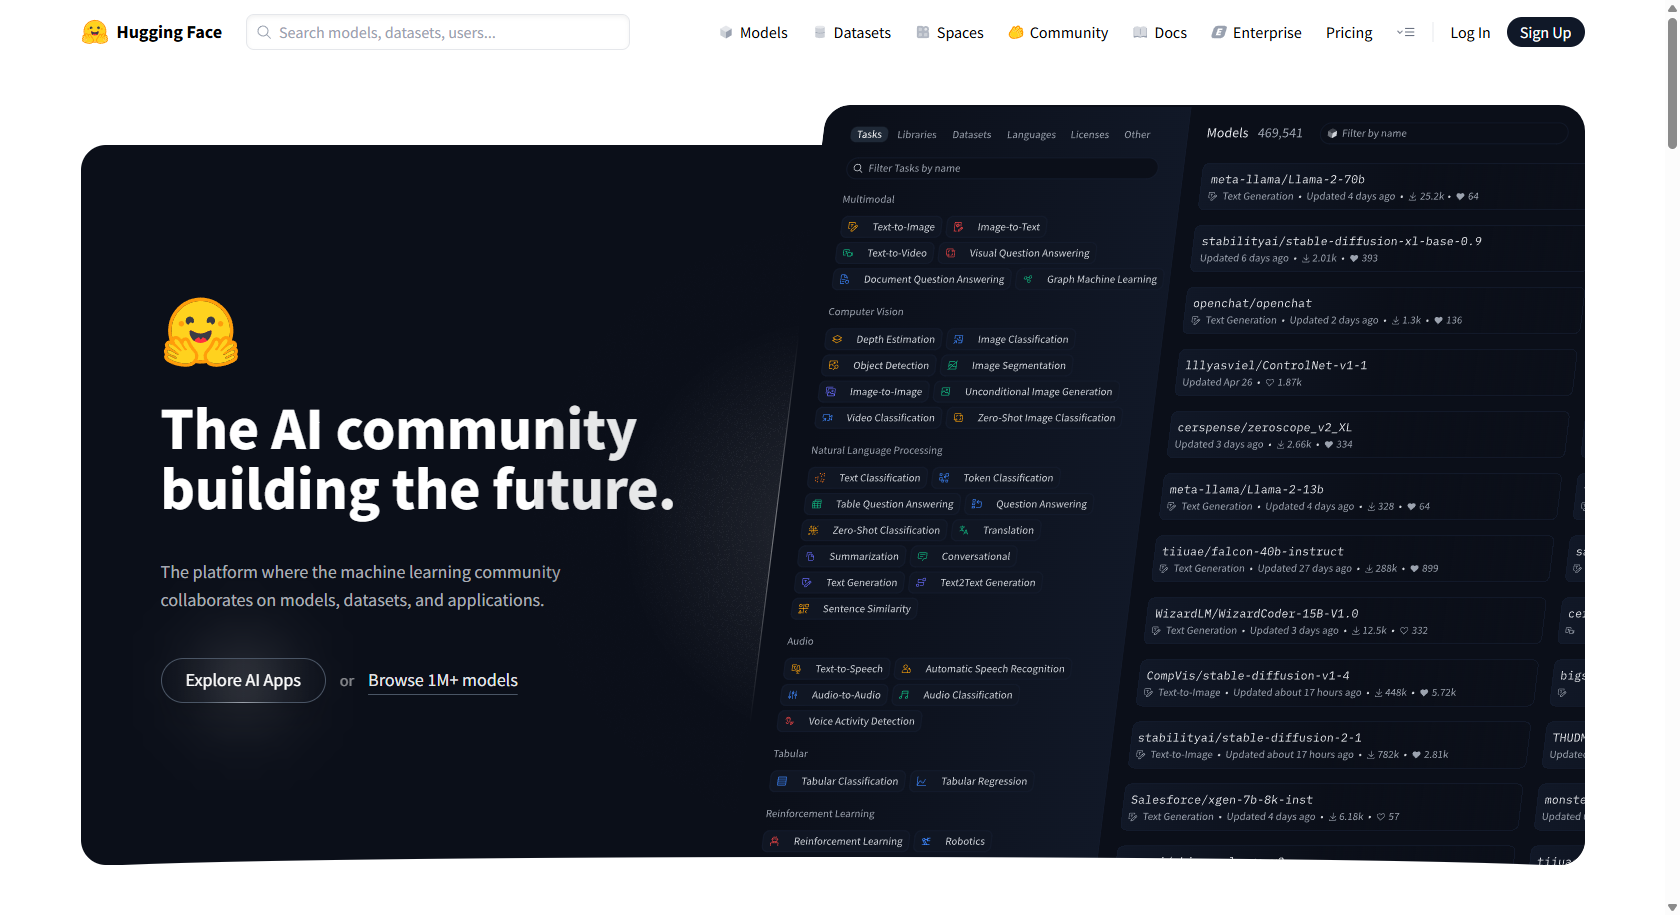The image size is (1680, 915).
Task: Open Datasets in the top navigation
Action: [852, 32]
